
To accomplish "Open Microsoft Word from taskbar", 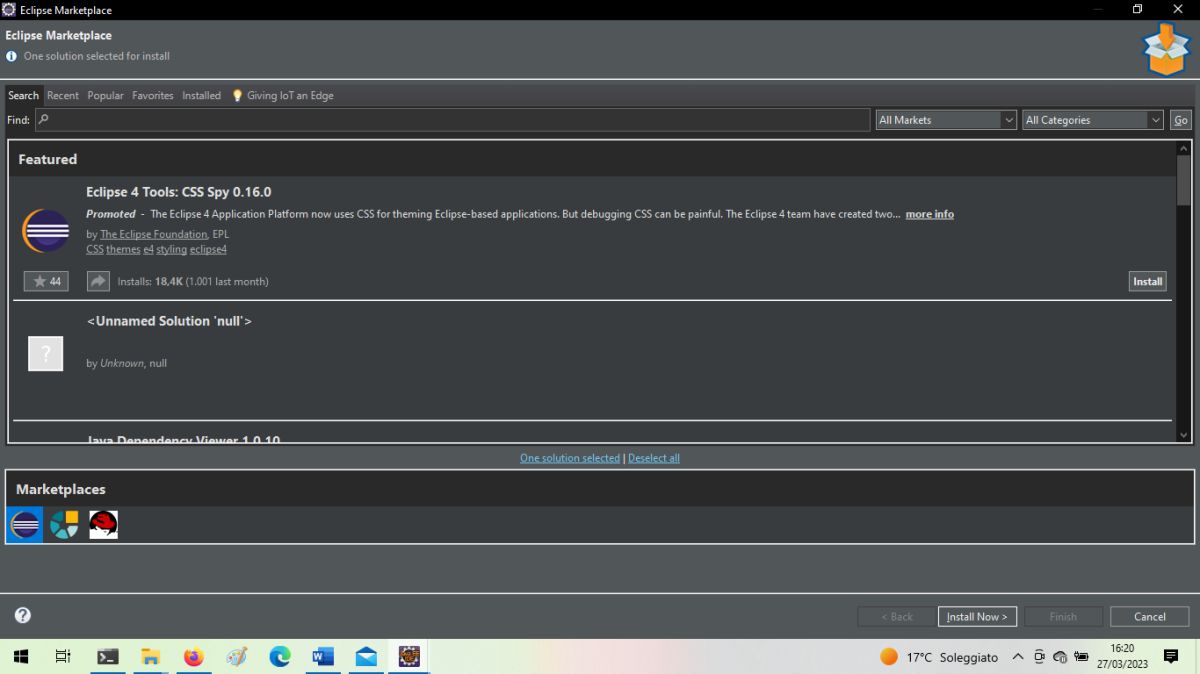I will (x=323, y=656).
